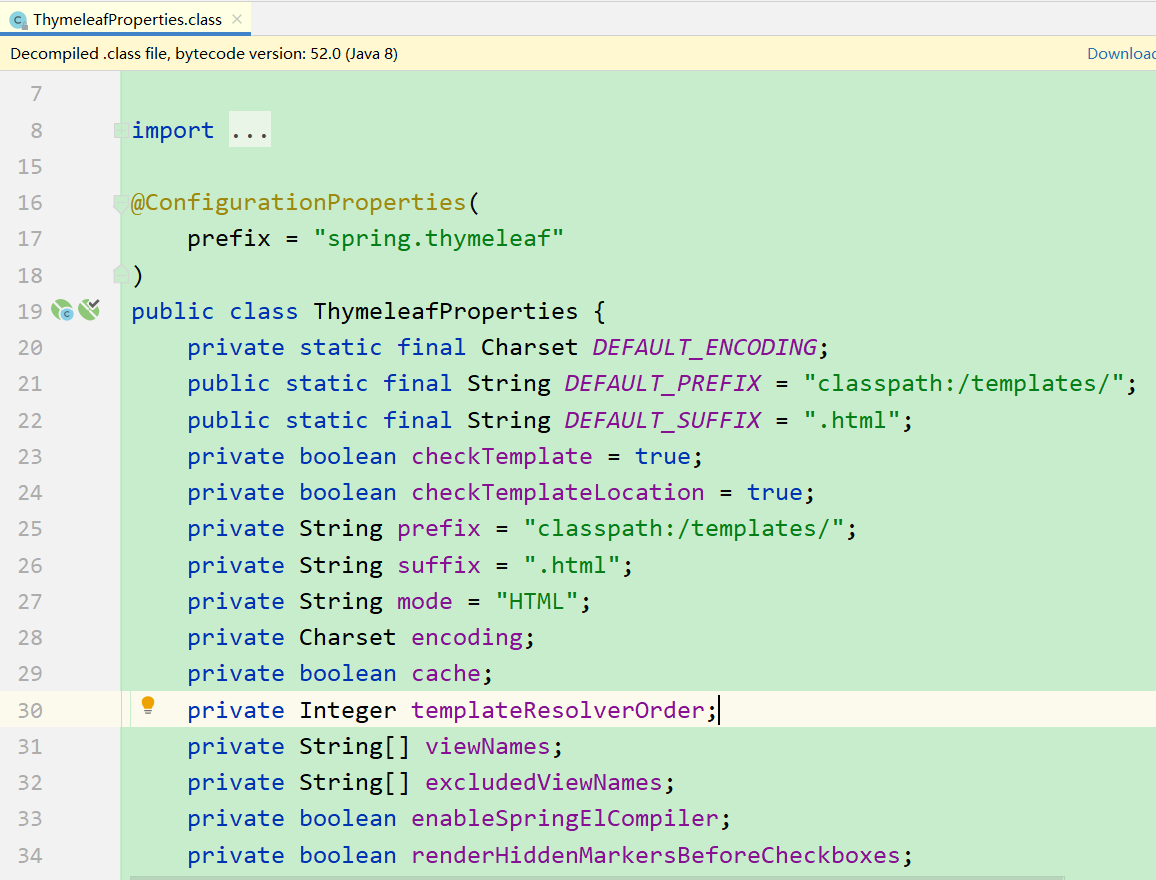Click the decompiled class file notification banner text
This screenshot has height=880, width=1156.
[204, 54]
